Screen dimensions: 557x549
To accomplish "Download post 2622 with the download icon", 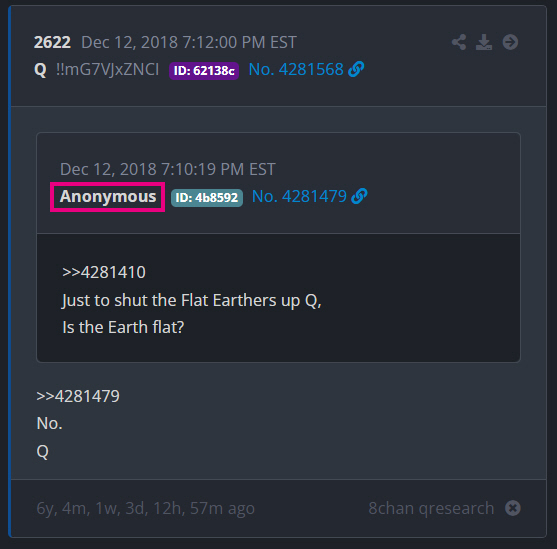I will (x=484, y=42).
